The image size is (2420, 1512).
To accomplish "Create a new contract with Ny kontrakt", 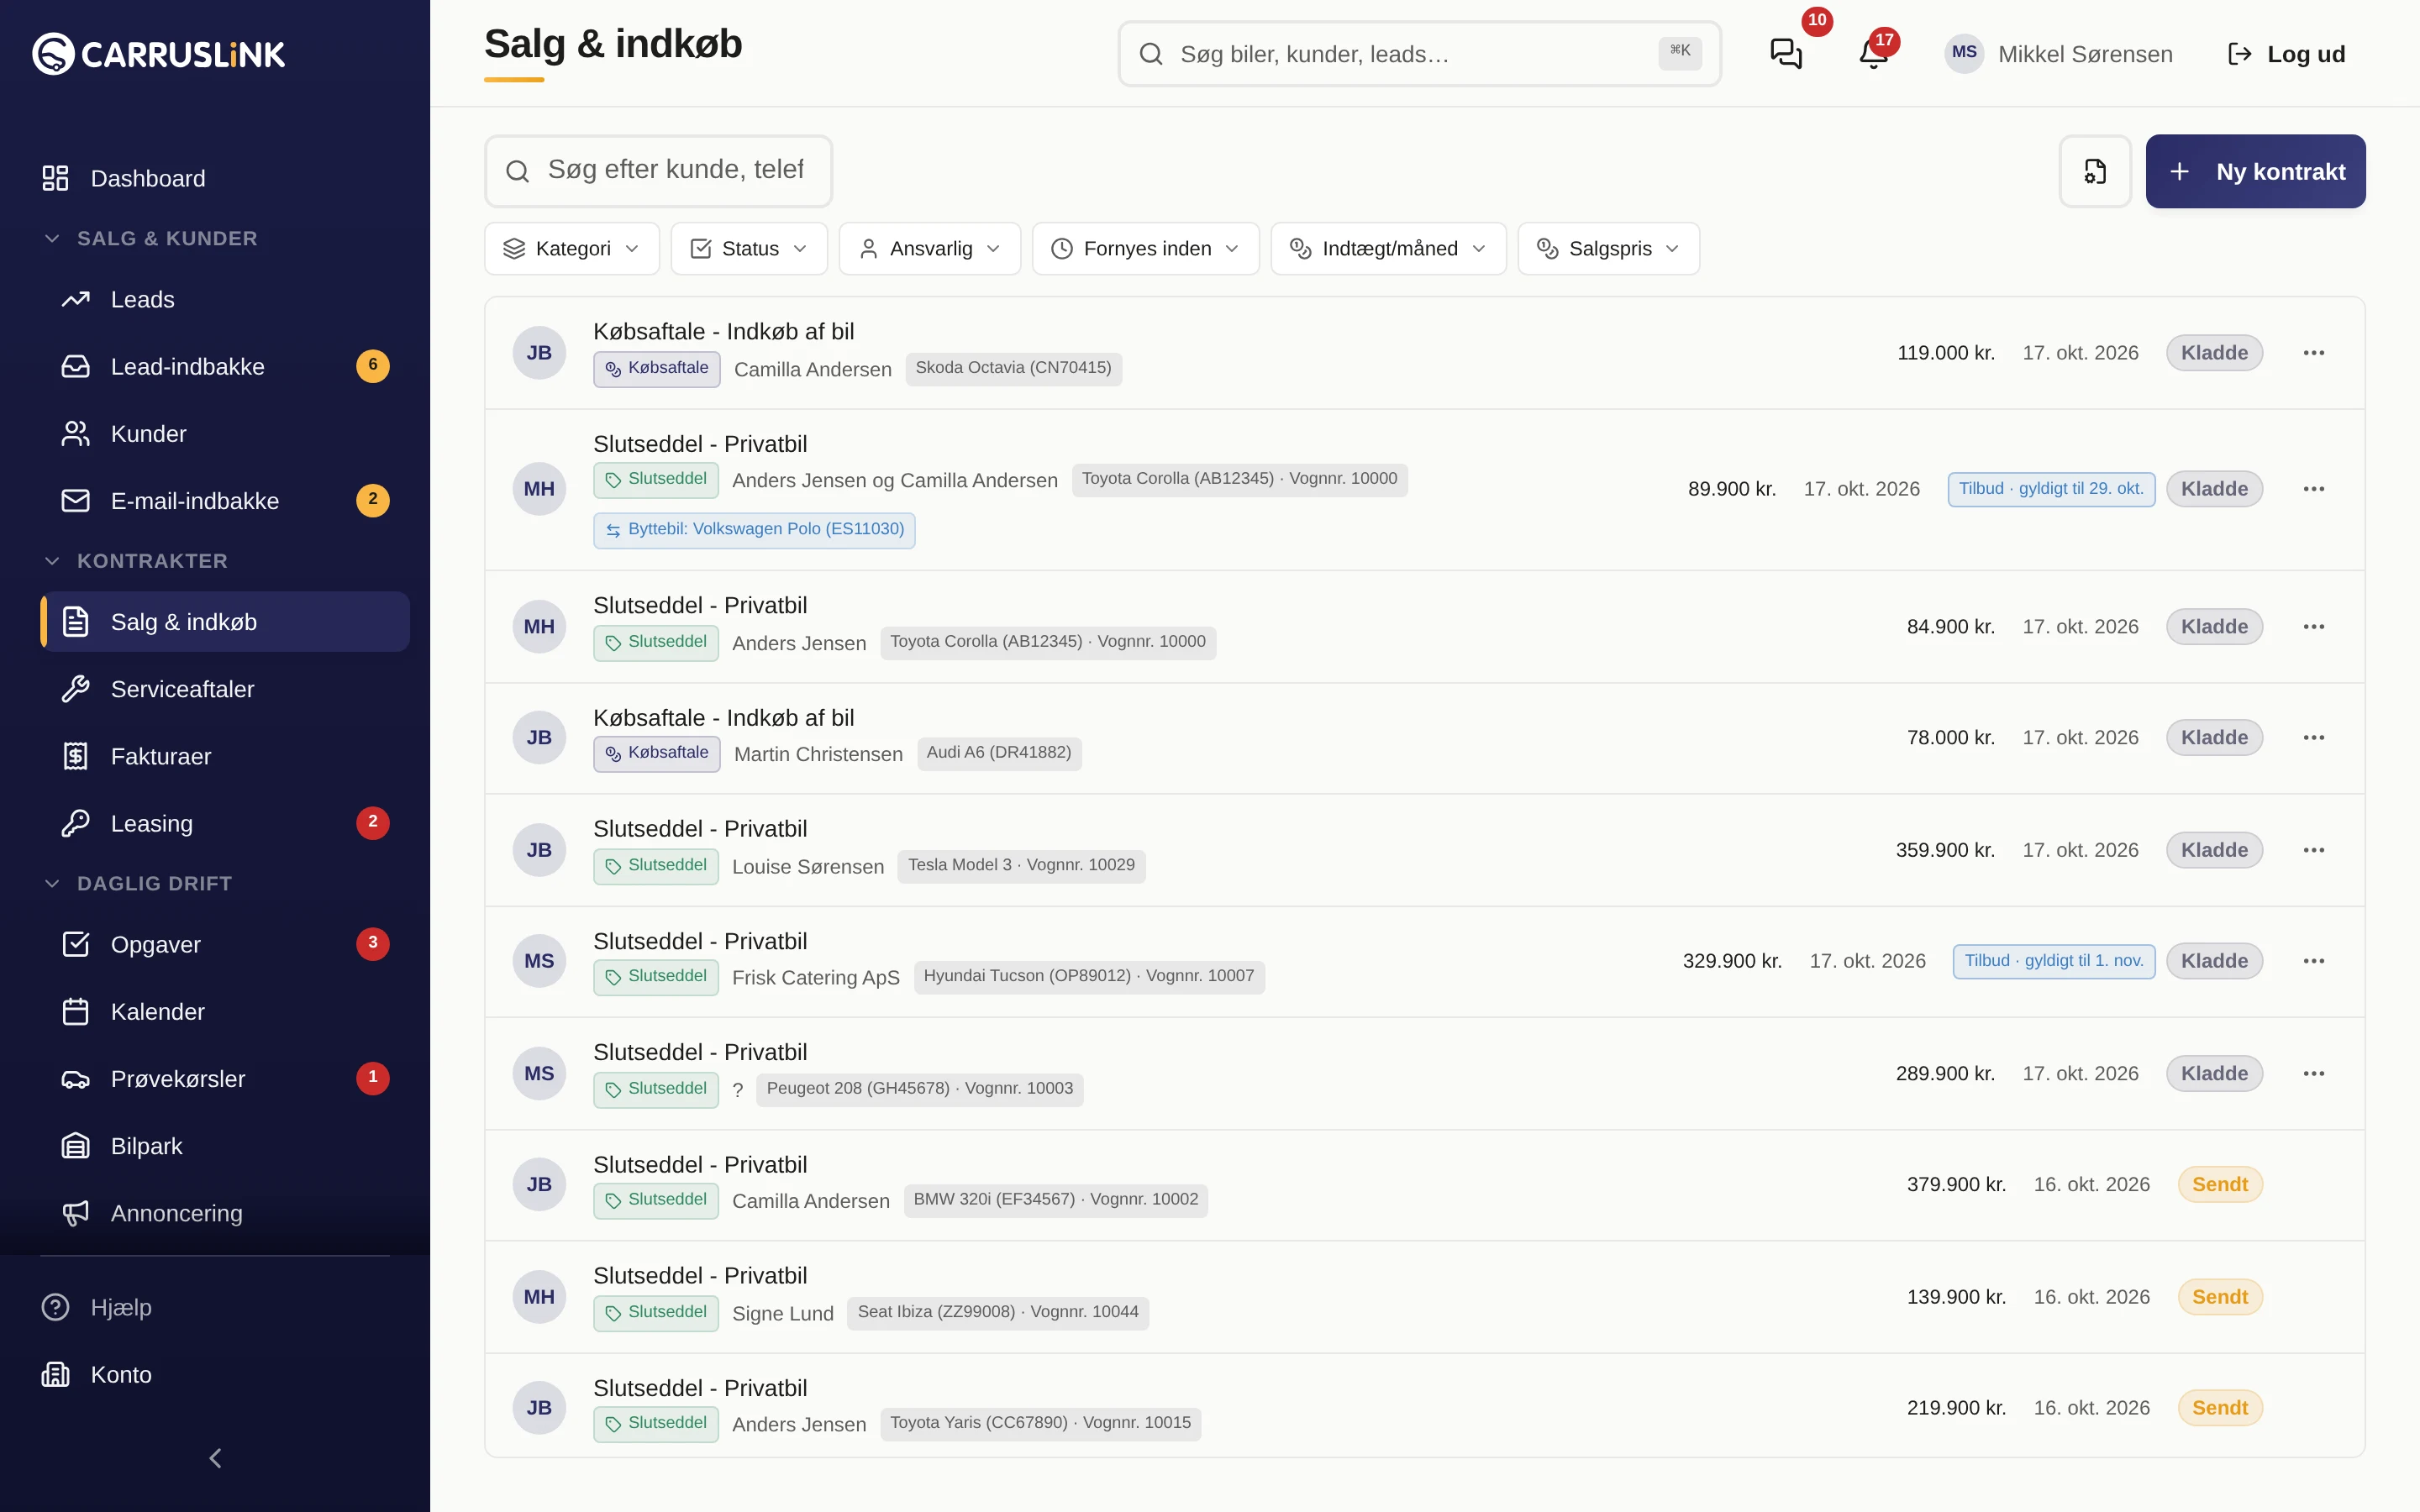I will 2256,171.
